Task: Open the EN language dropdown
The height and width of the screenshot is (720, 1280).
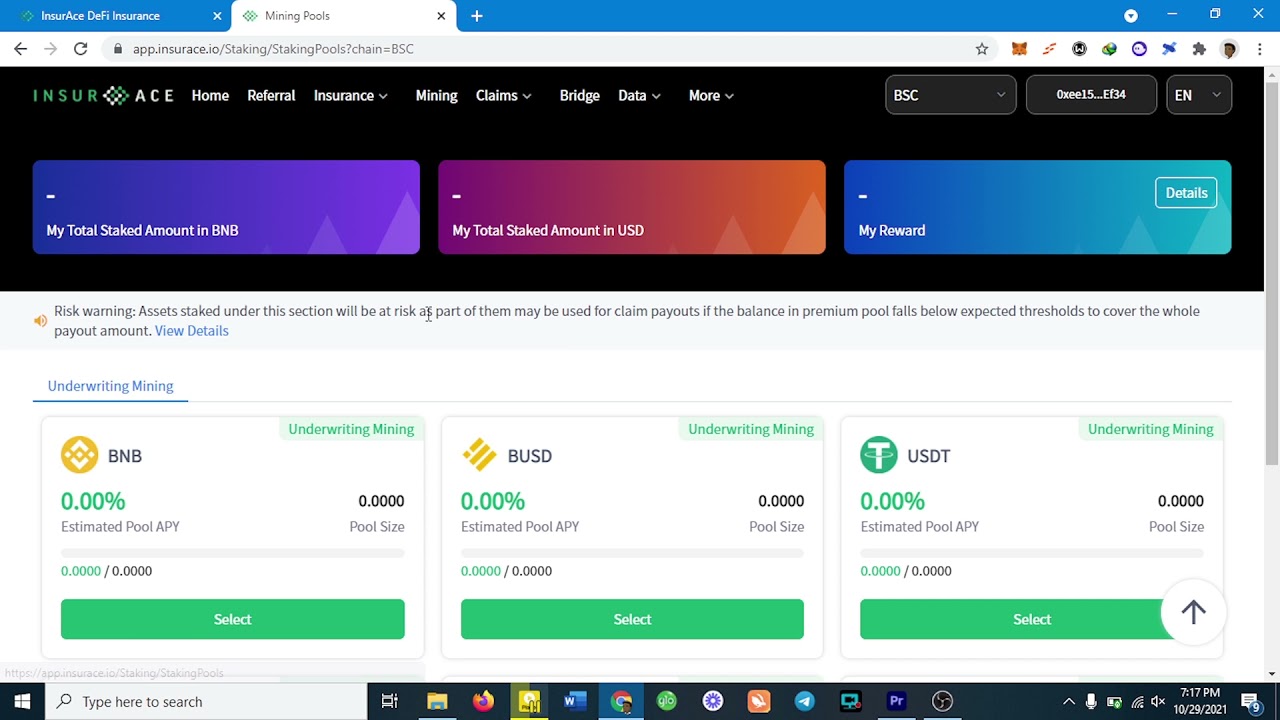Action: coord(1198,95)
